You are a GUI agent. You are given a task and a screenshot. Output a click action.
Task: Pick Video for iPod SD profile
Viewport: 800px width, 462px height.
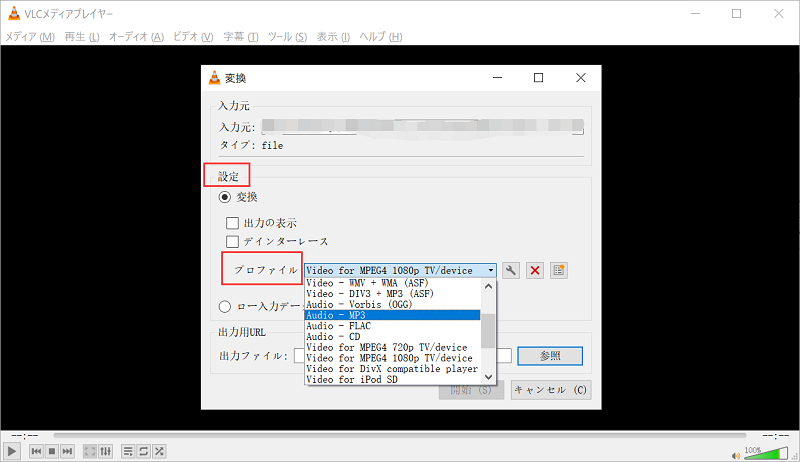(x=392, y=380)
